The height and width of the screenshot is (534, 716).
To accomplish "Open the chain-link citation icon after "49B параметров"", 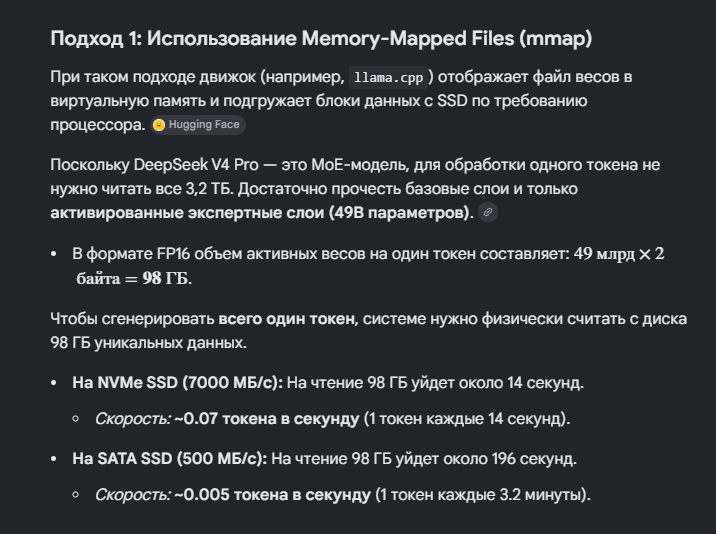I will pos(488,212).
